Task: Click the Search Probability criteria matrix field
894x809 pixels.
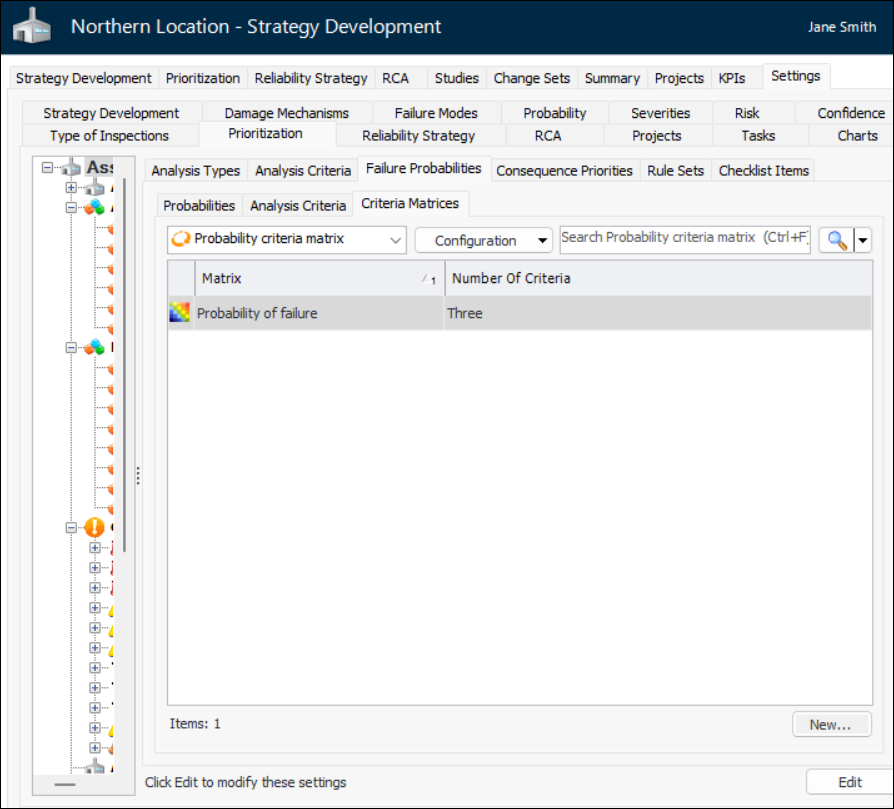Action: point(684,238)
